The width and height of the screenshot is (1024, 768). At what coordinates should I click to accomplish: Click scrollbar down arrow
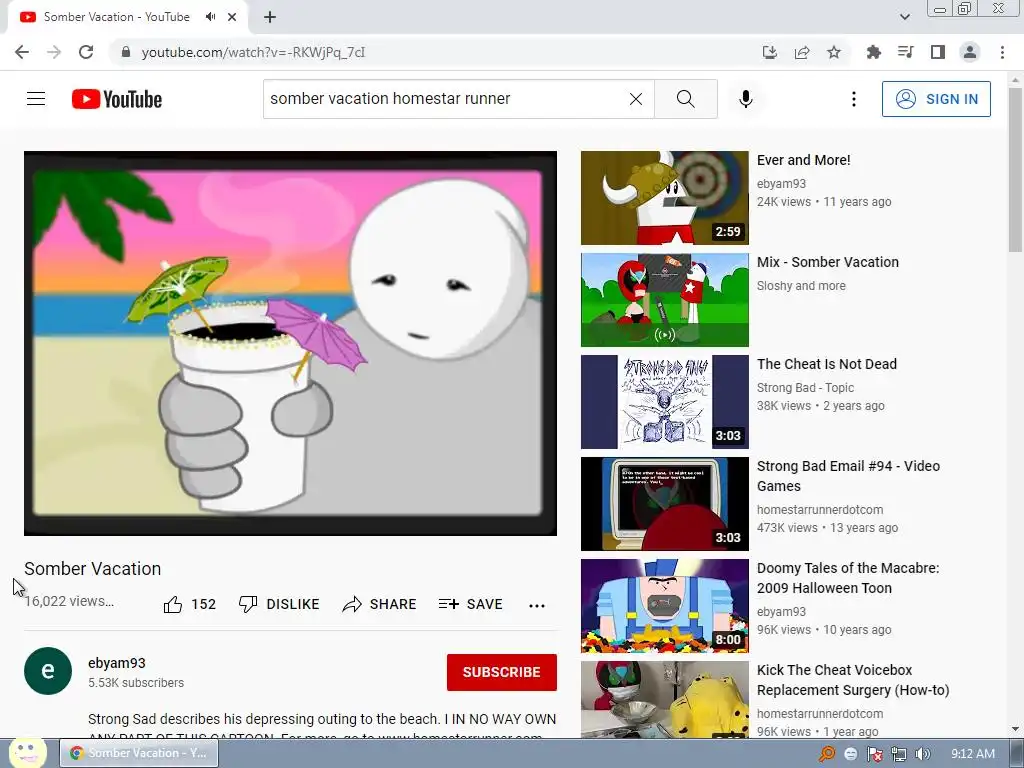coord(1015,729)
